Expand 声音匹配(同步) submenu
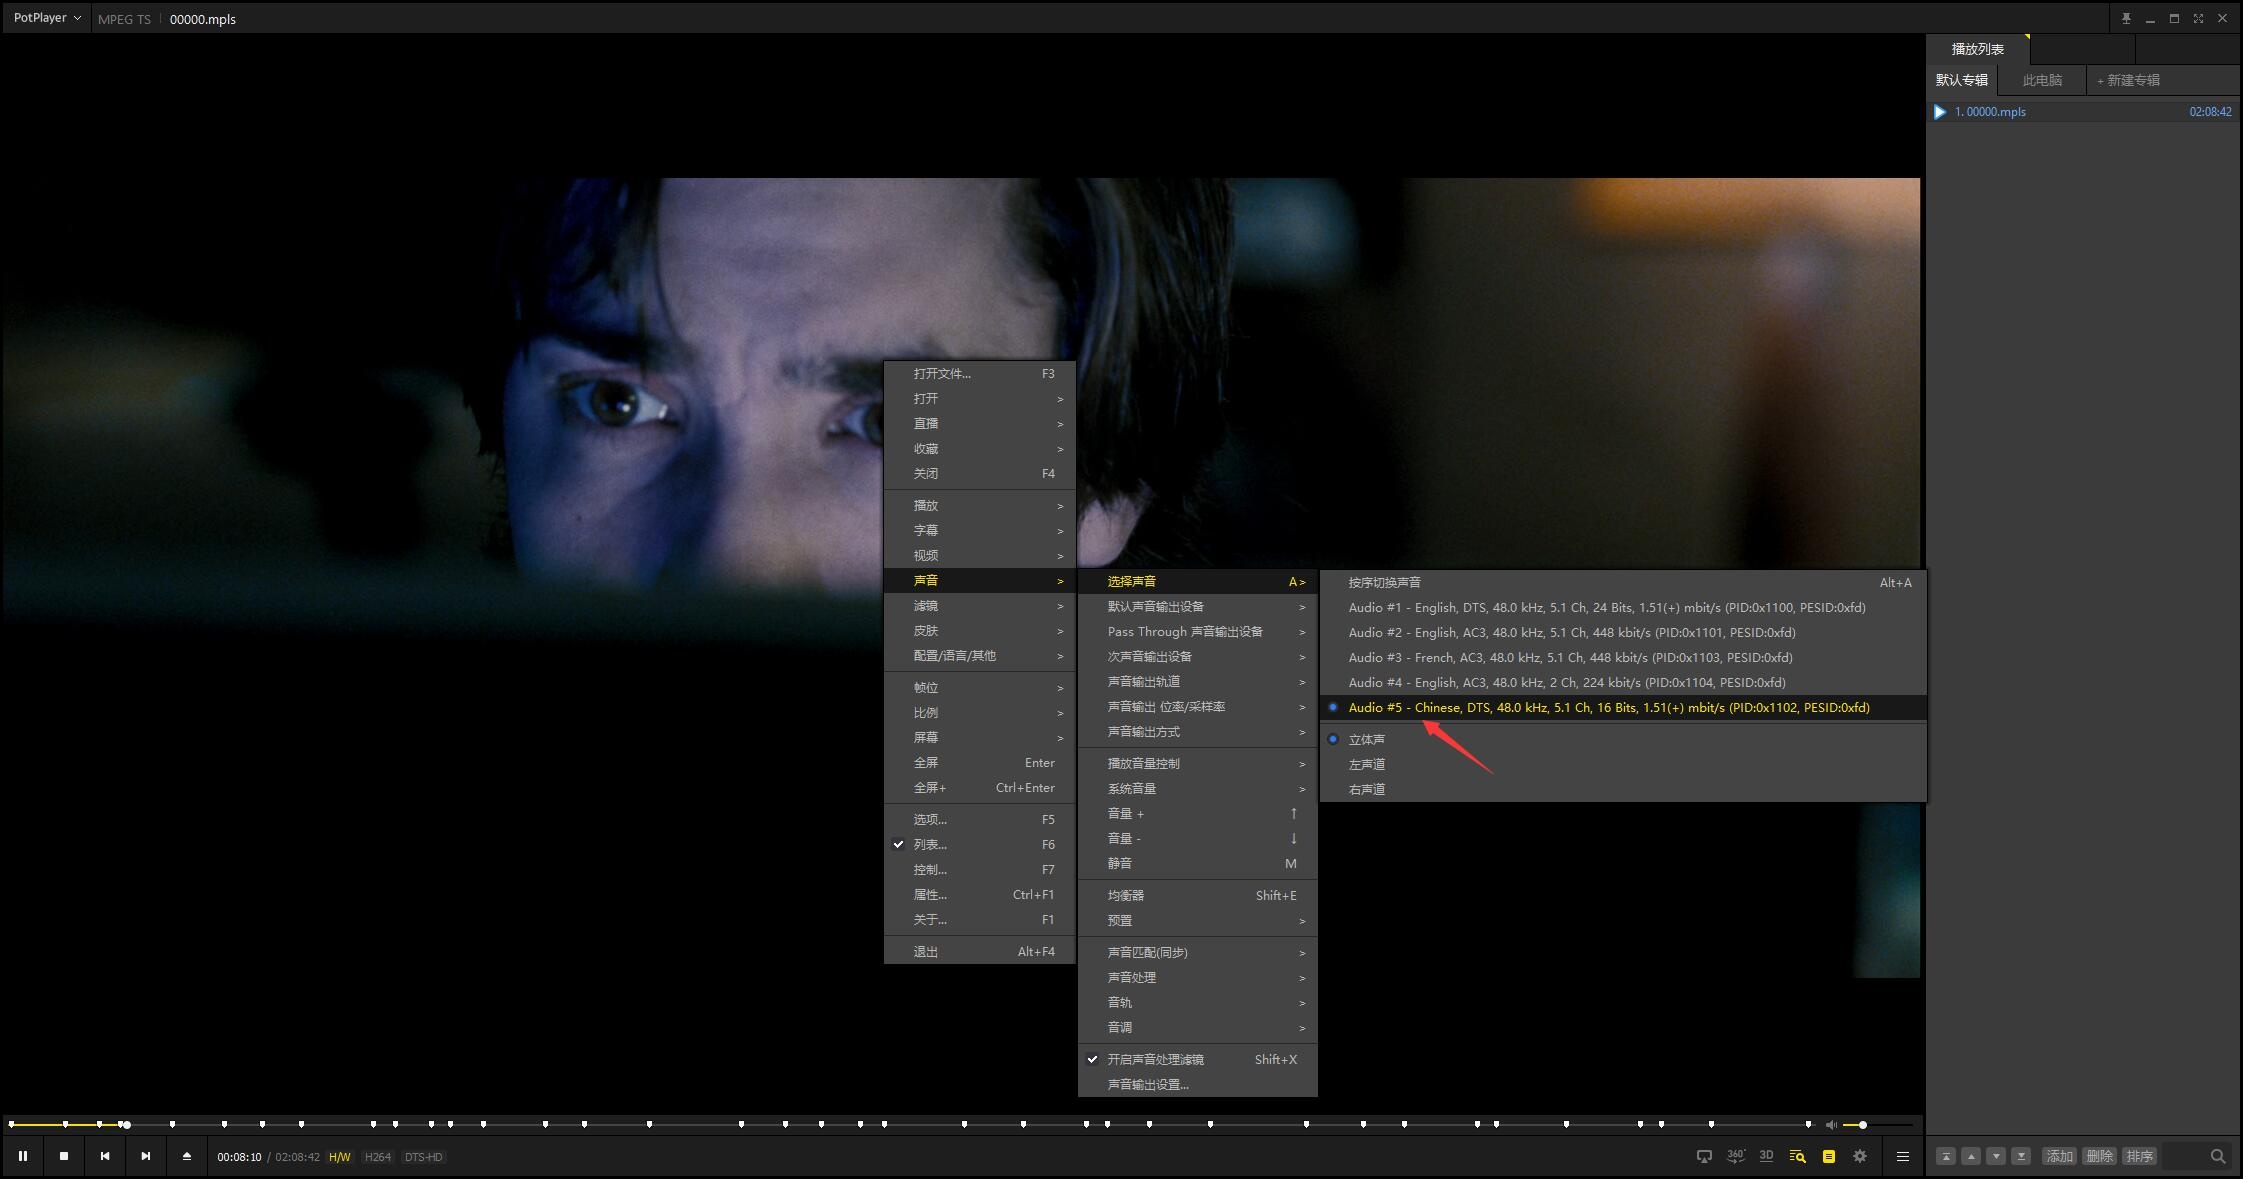2243x1179 pixels. 1197,952
